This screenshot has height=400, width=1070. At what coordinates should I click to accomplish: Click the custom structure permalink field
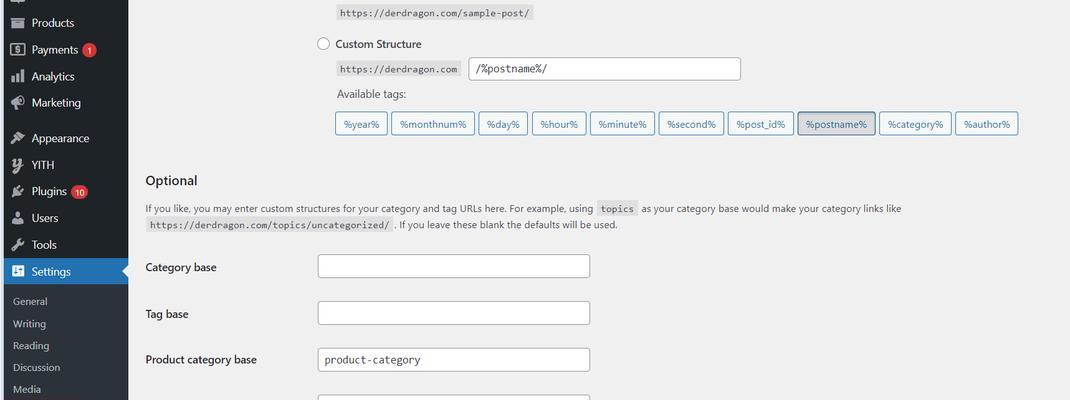point(605,69)
